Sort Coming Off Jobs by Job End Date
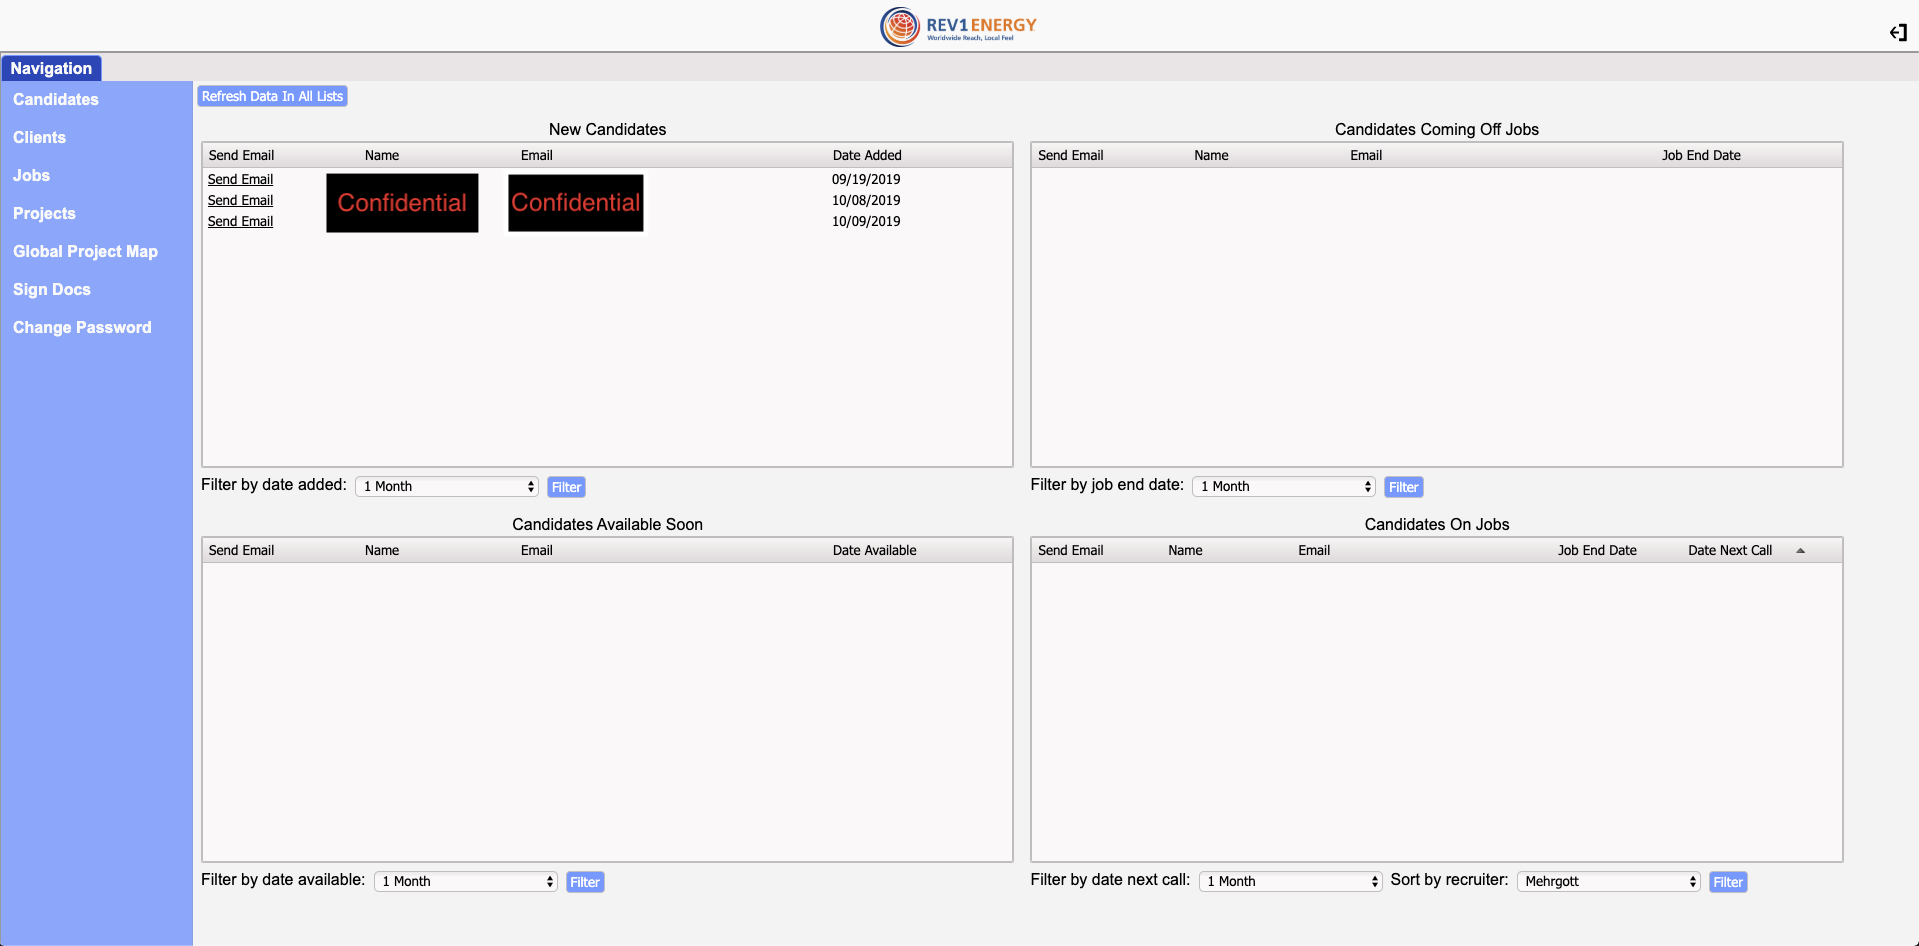Screen dimensions: 1919x946 (x=1701, y=155)
